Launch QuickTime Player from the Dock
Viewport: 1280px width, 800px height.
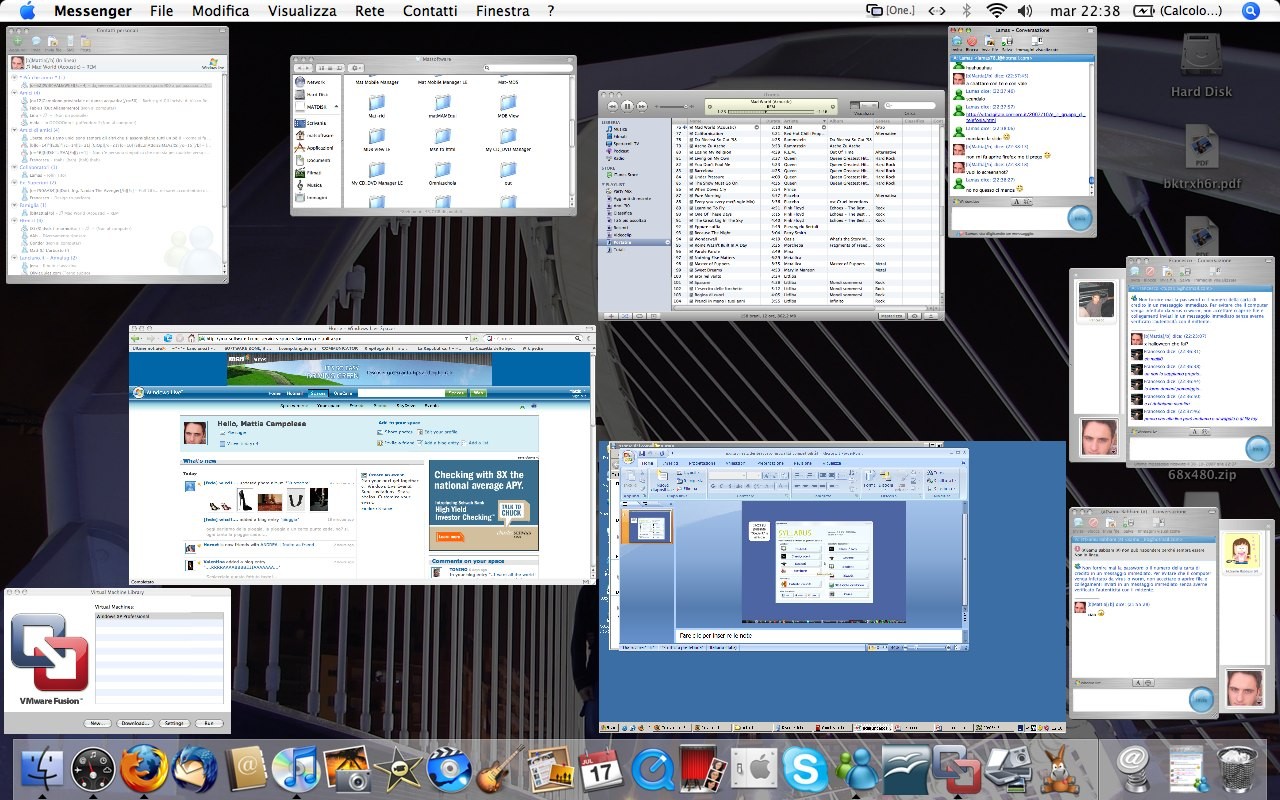(653, 768)
